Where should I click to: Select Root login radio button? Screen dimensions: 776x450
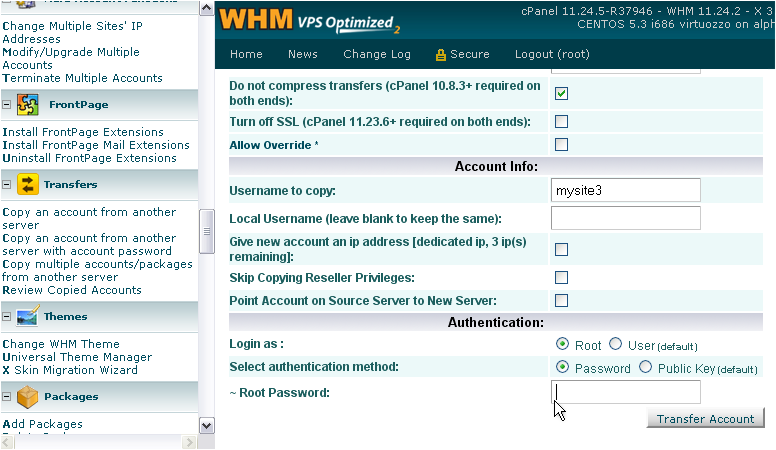click(x=562, y=344)
